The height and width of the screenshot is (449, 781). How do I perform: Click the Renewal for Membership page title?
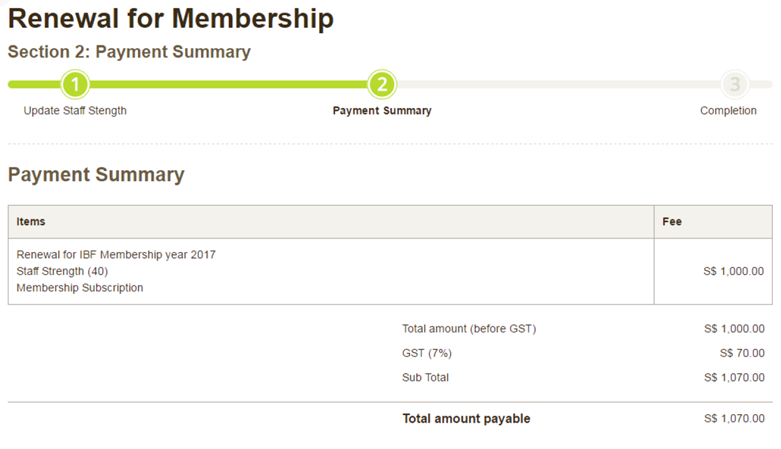click(171, 19)
